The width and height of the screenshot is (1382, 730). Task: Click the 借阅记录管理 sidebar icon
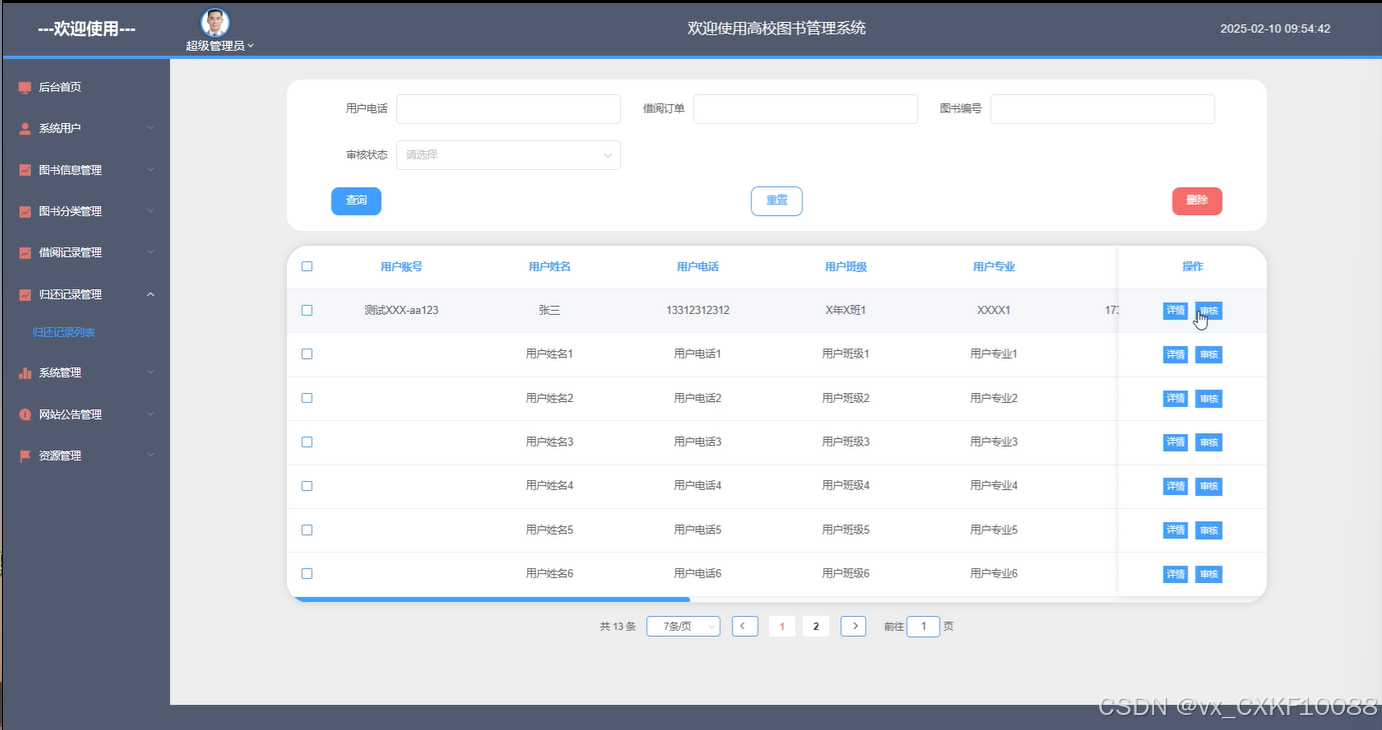(25, 253)
